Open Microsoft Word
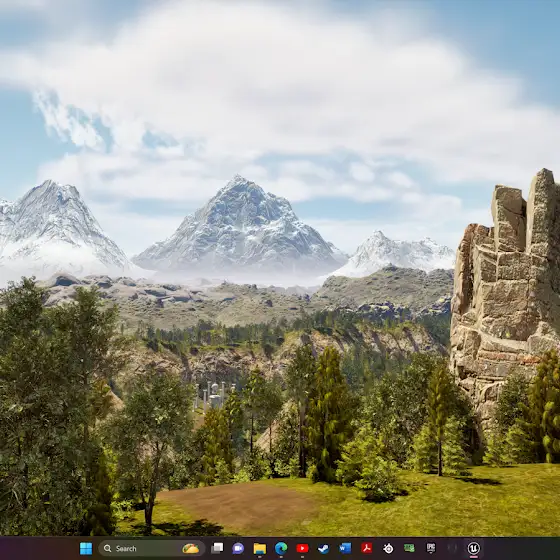This screenshot has height=560, width=560. click(345, 548)
